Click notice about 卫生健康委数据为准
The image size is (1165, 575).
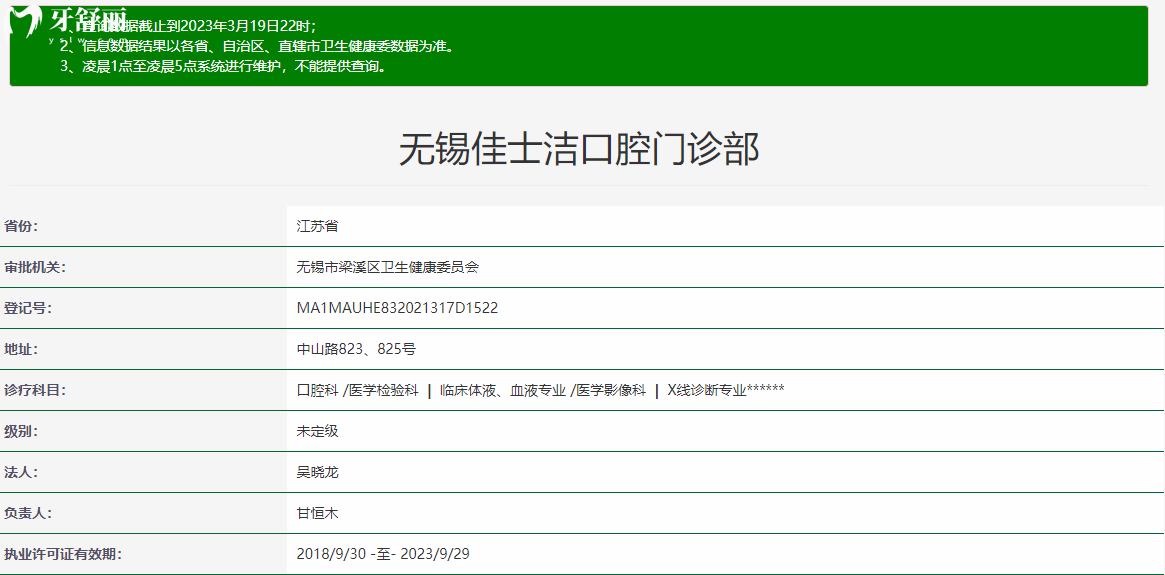[x=256, y=47]
